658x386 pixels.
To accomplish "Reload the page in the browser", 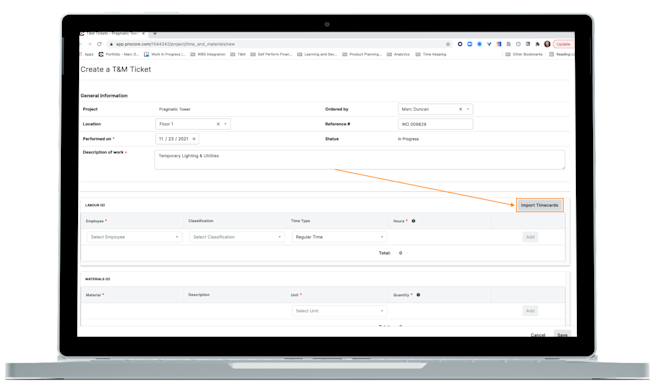I will point(99,44).
